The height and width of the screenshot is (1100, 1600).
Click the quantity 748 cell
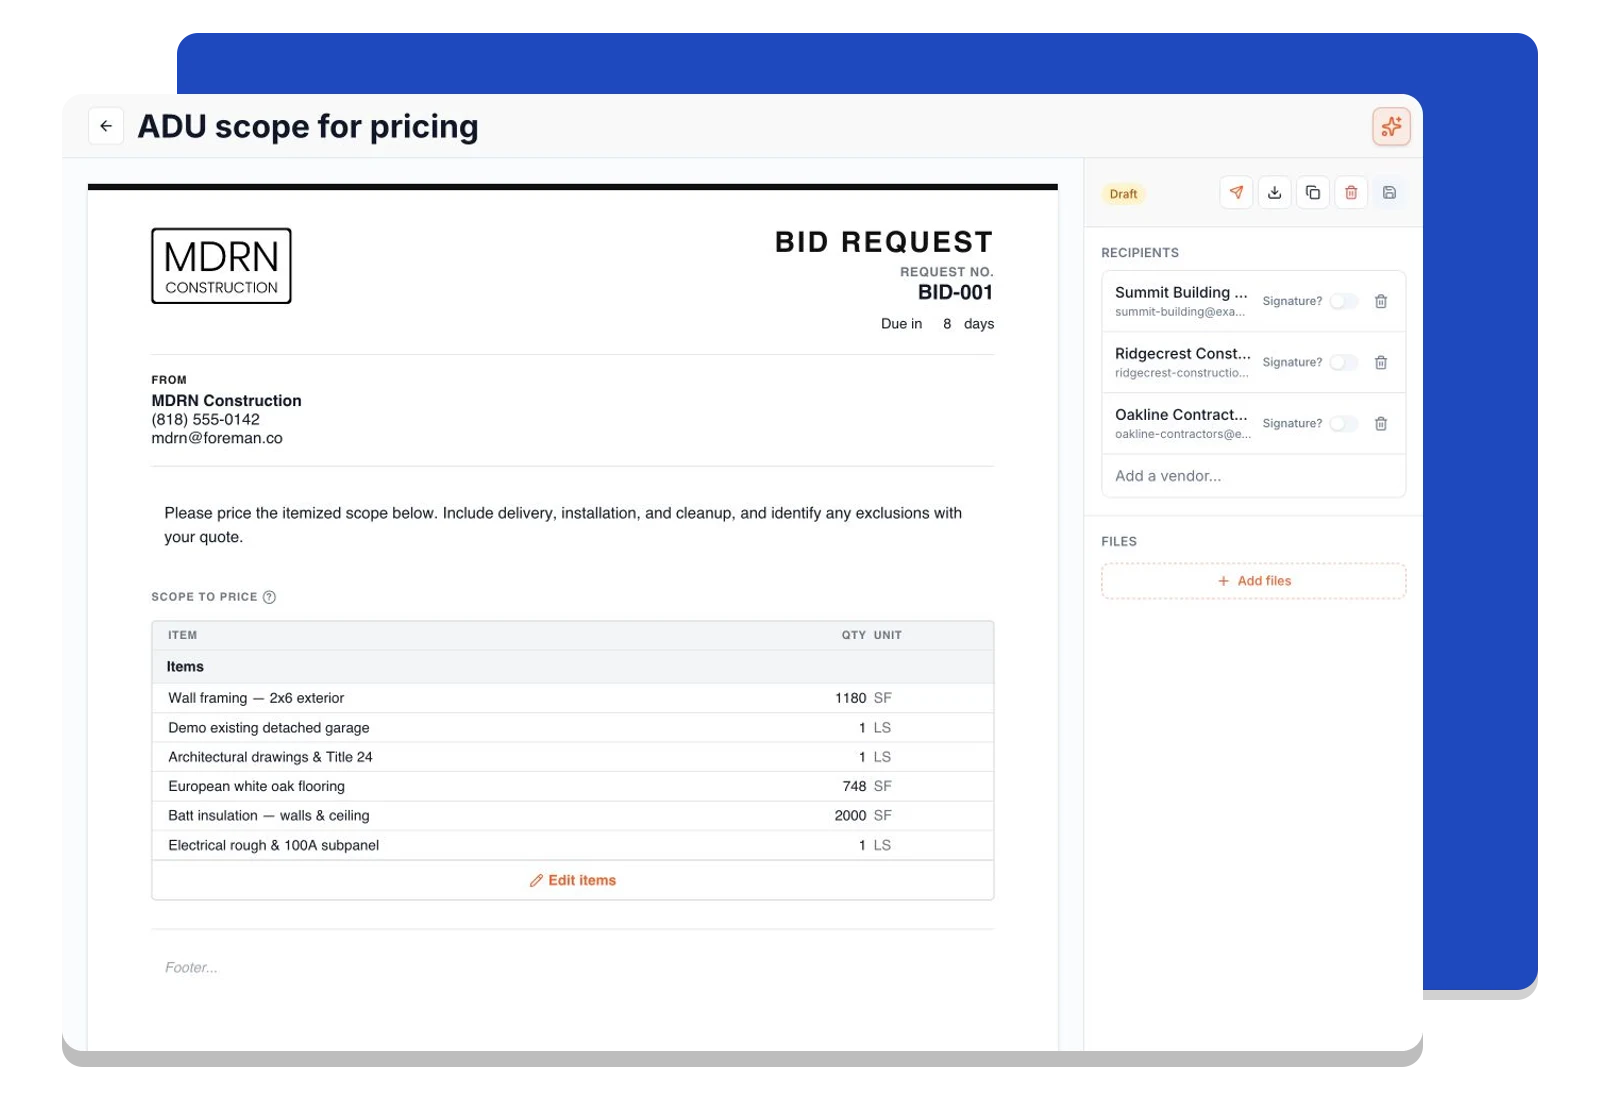[854, 786]
